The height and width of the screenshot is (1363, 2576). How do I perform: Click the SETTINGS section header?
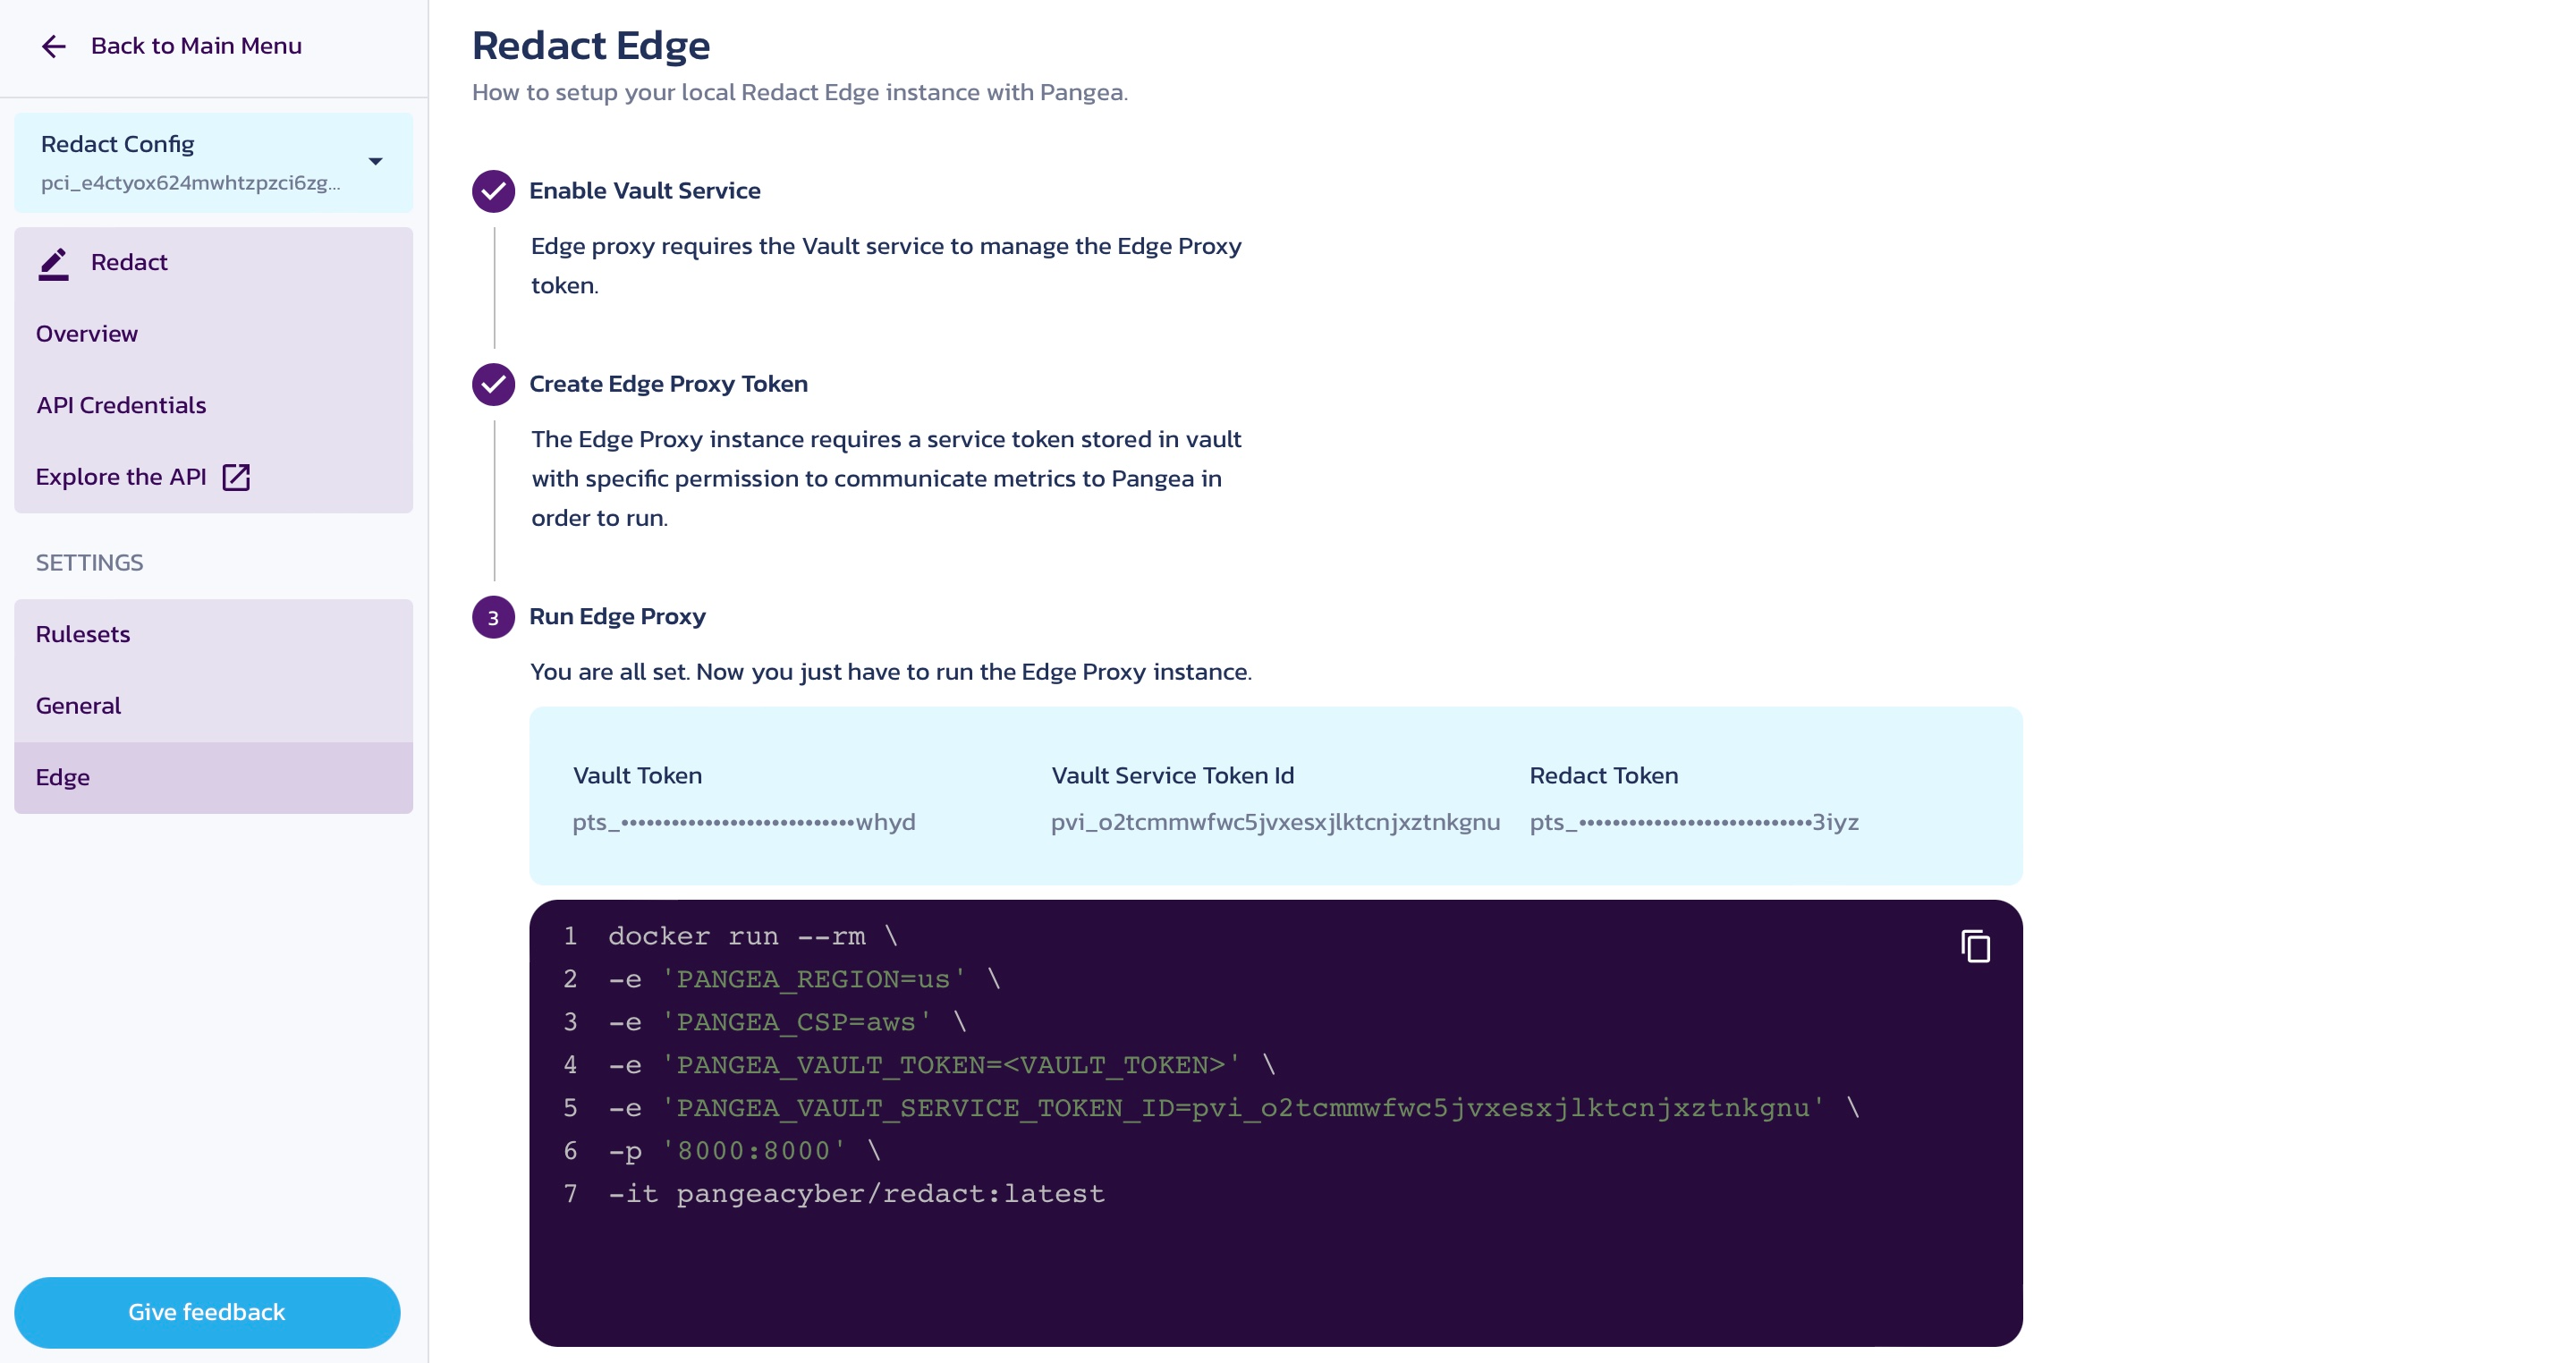(x=90, y=562)
